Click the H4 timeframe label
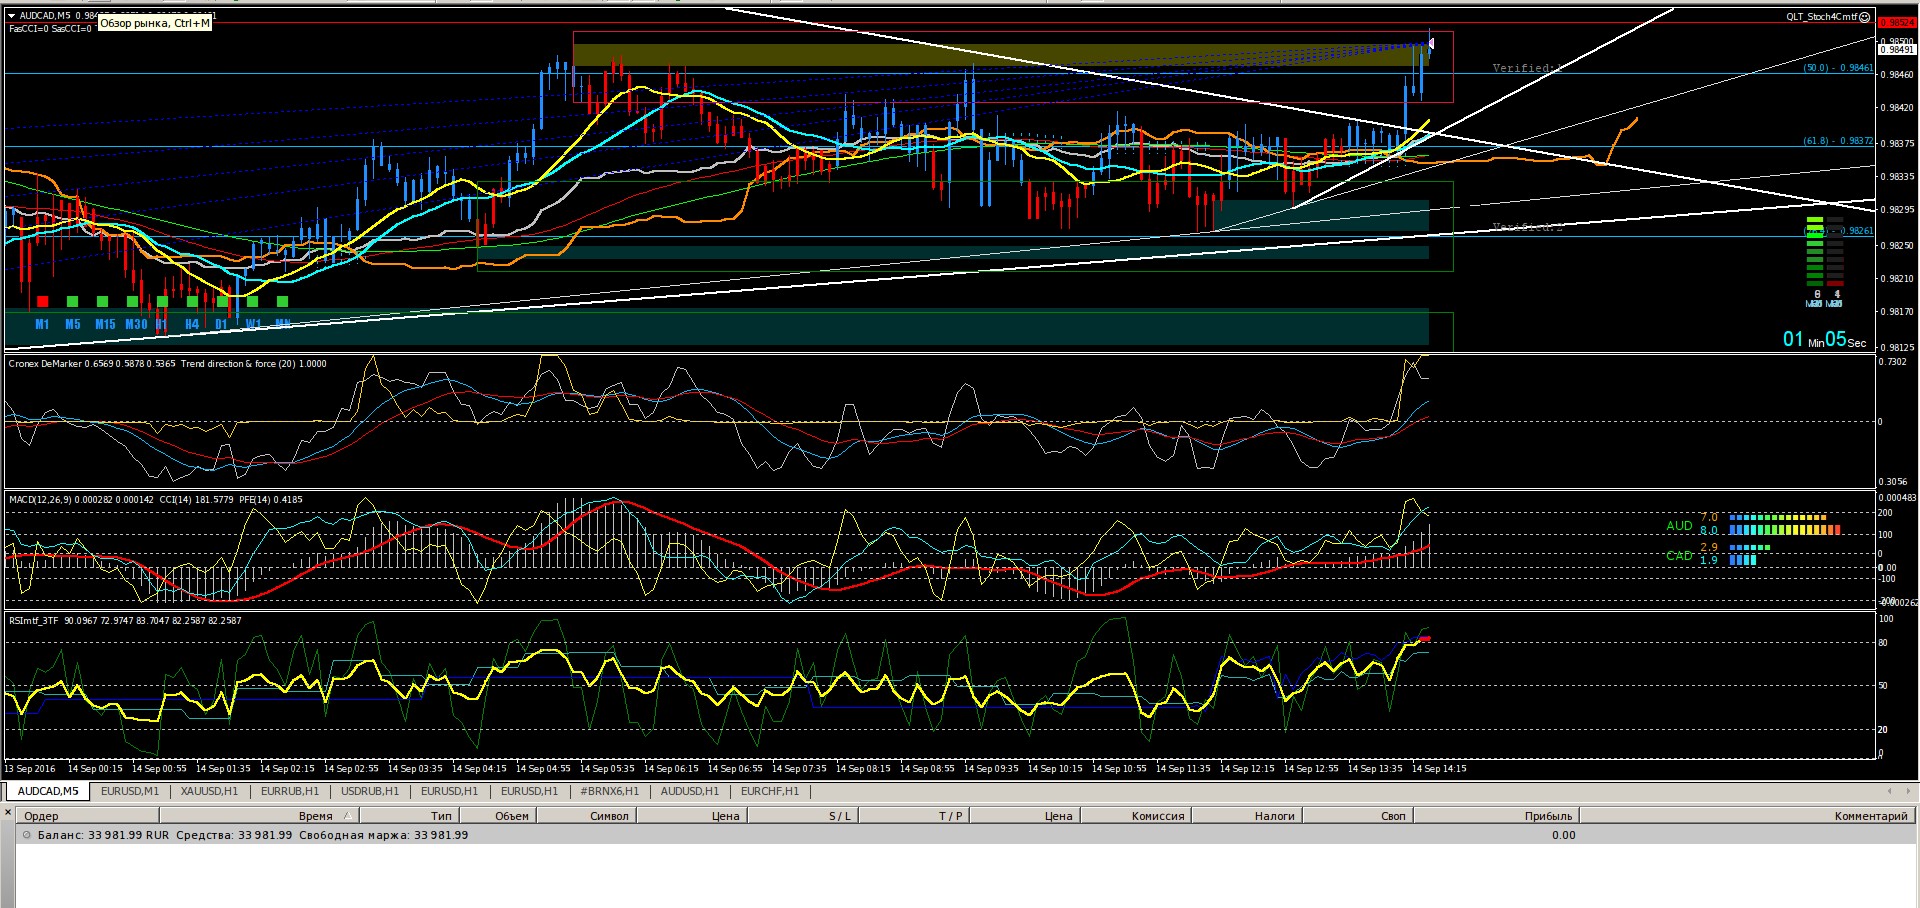Image resolution: width=1920 pixels, height=908 pixels. [192, 324]
